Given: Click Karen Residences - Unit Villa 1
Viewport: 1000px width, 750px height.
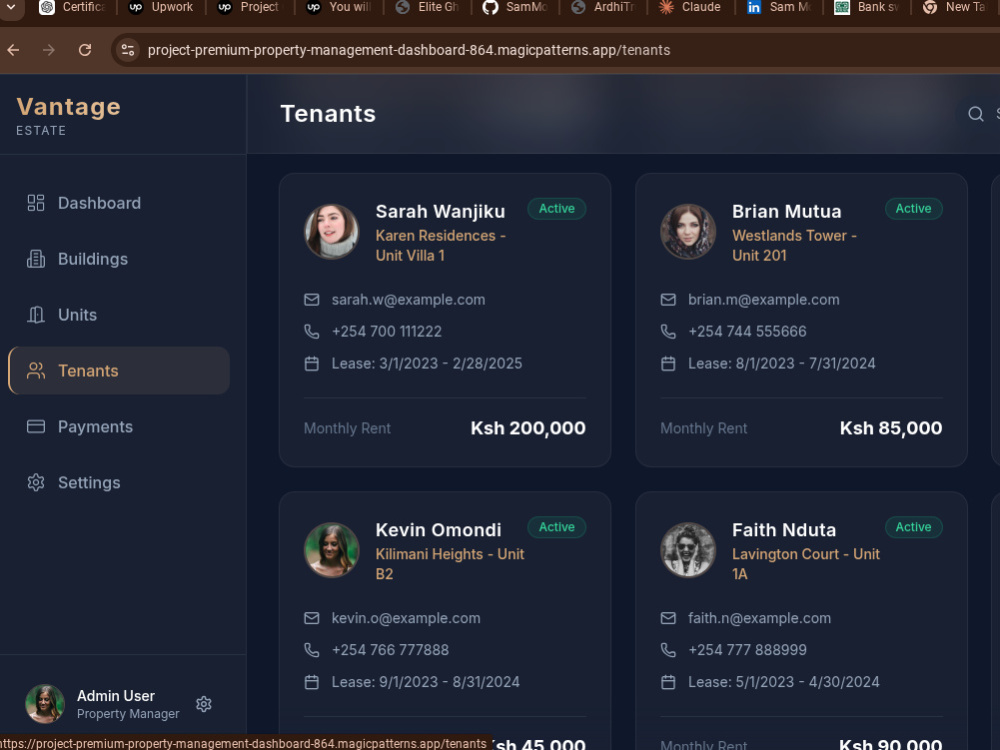Looking at the screenshot, I should (440, 246).
